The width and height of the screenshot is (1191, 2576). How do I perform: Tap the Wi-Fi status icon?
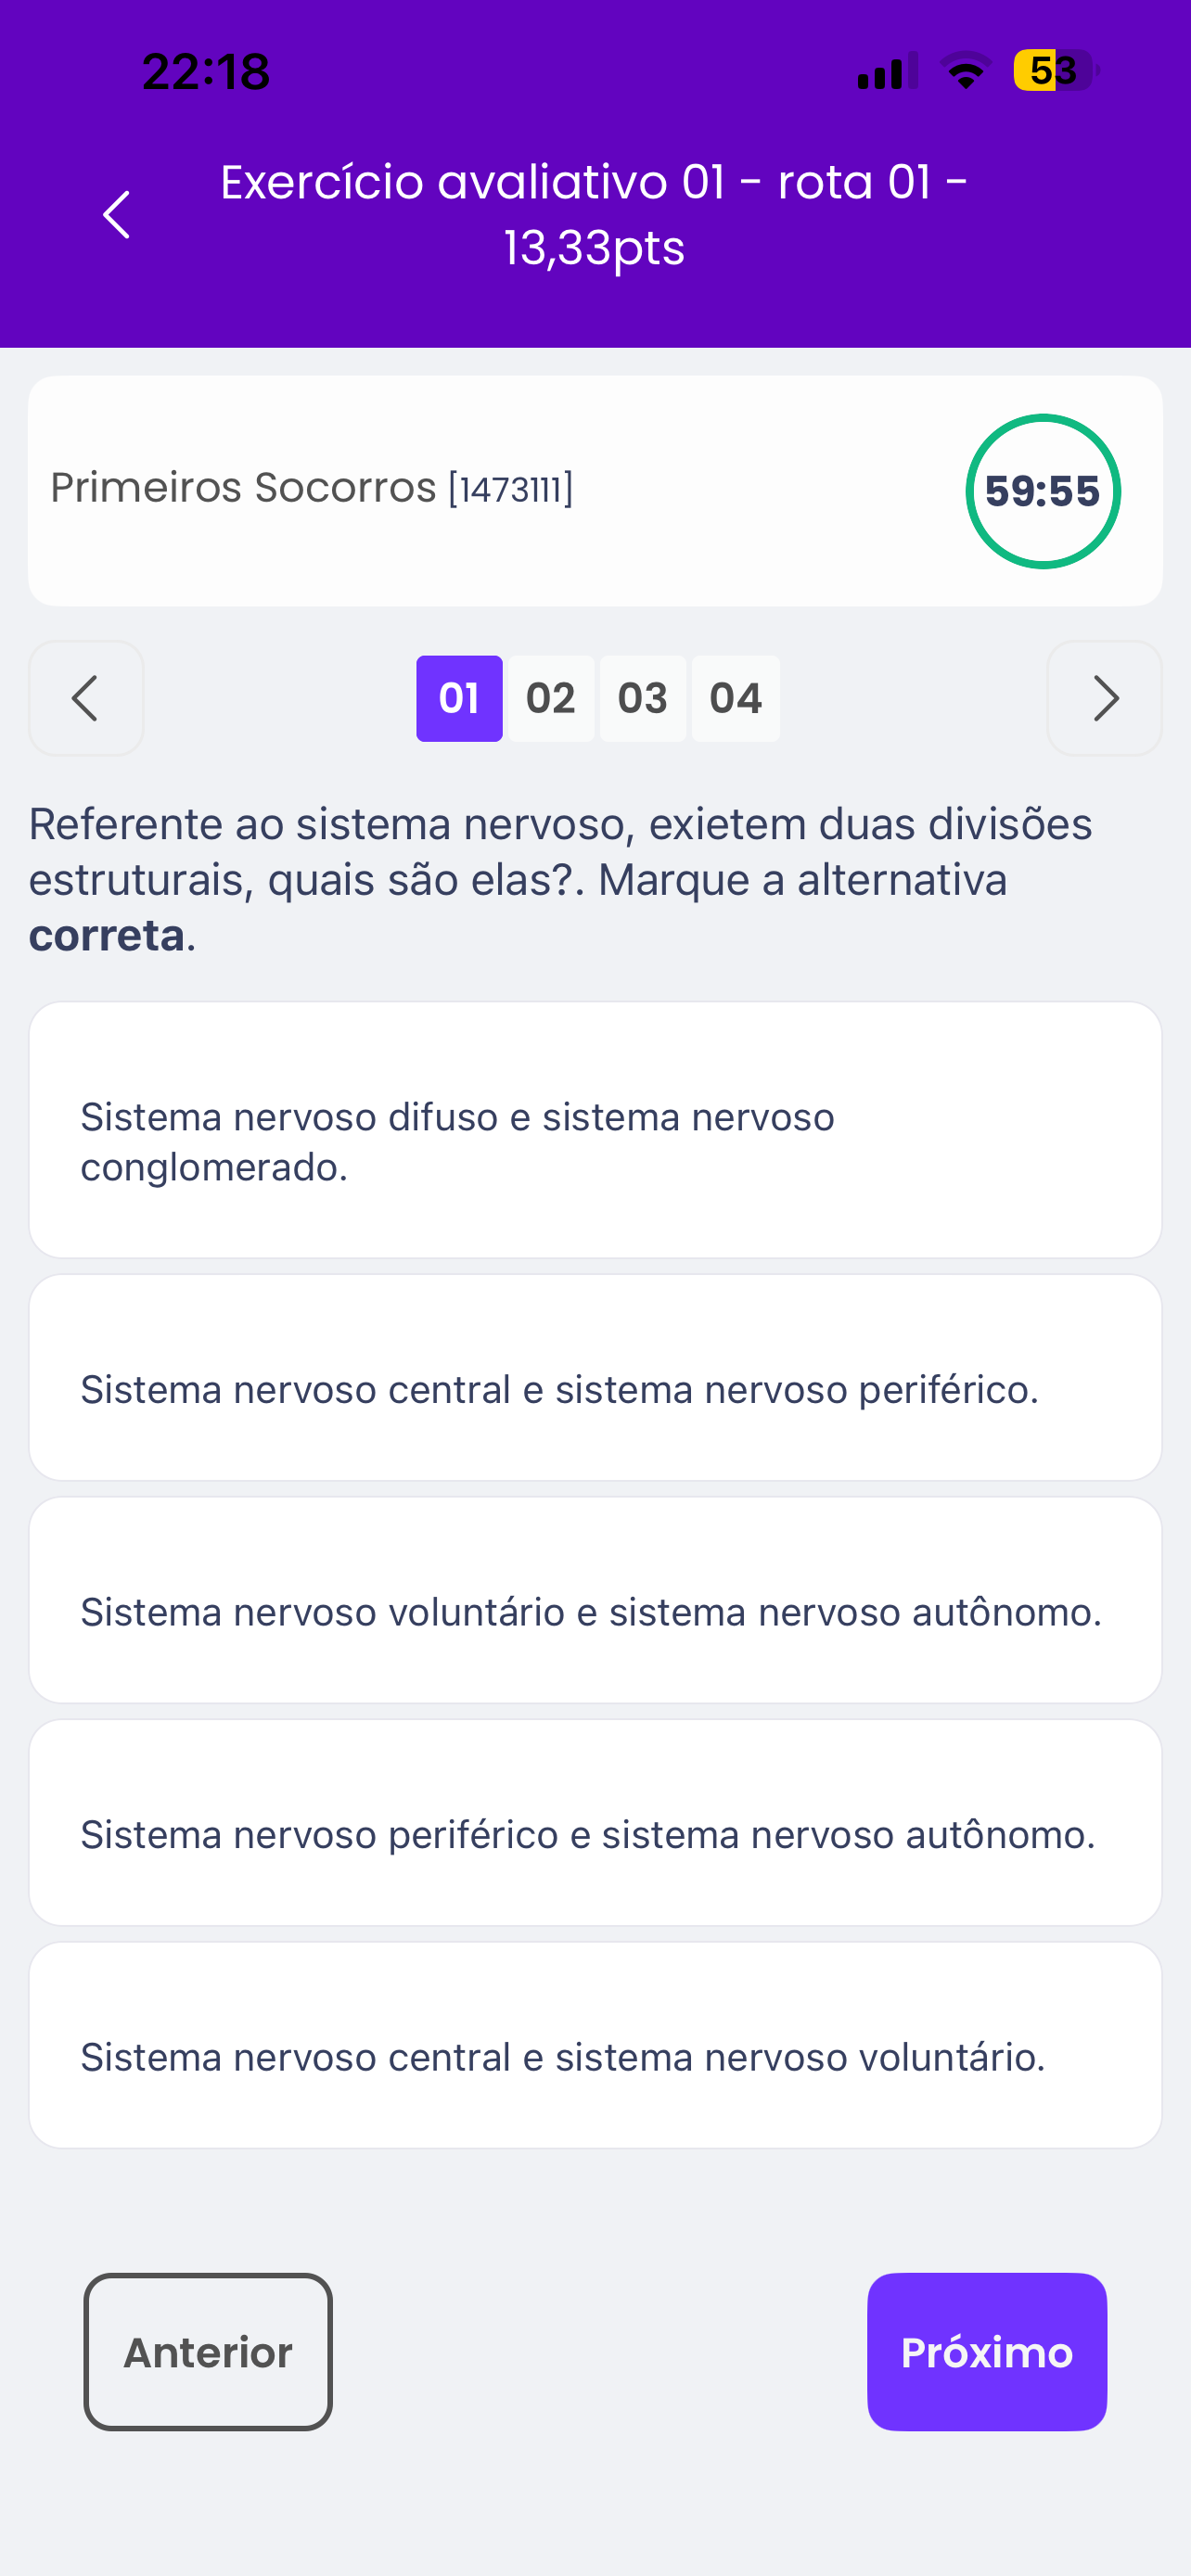pyautogui.click(x=965, y=72)
